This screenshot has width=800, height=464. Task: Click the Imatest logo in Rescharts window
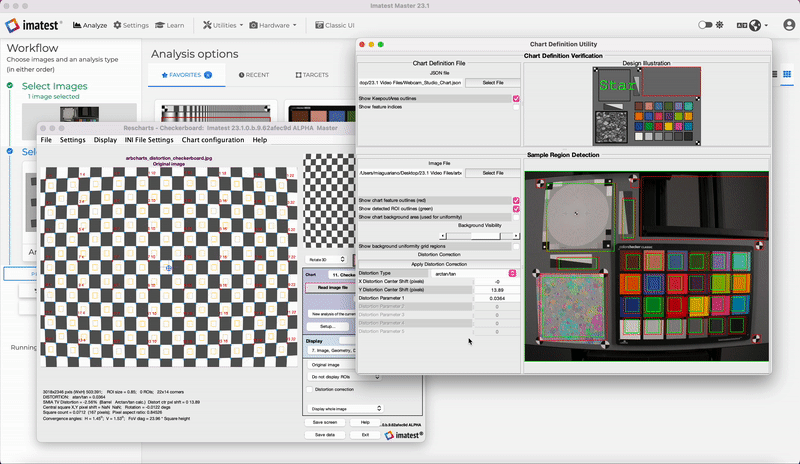(x=404, y=435)
